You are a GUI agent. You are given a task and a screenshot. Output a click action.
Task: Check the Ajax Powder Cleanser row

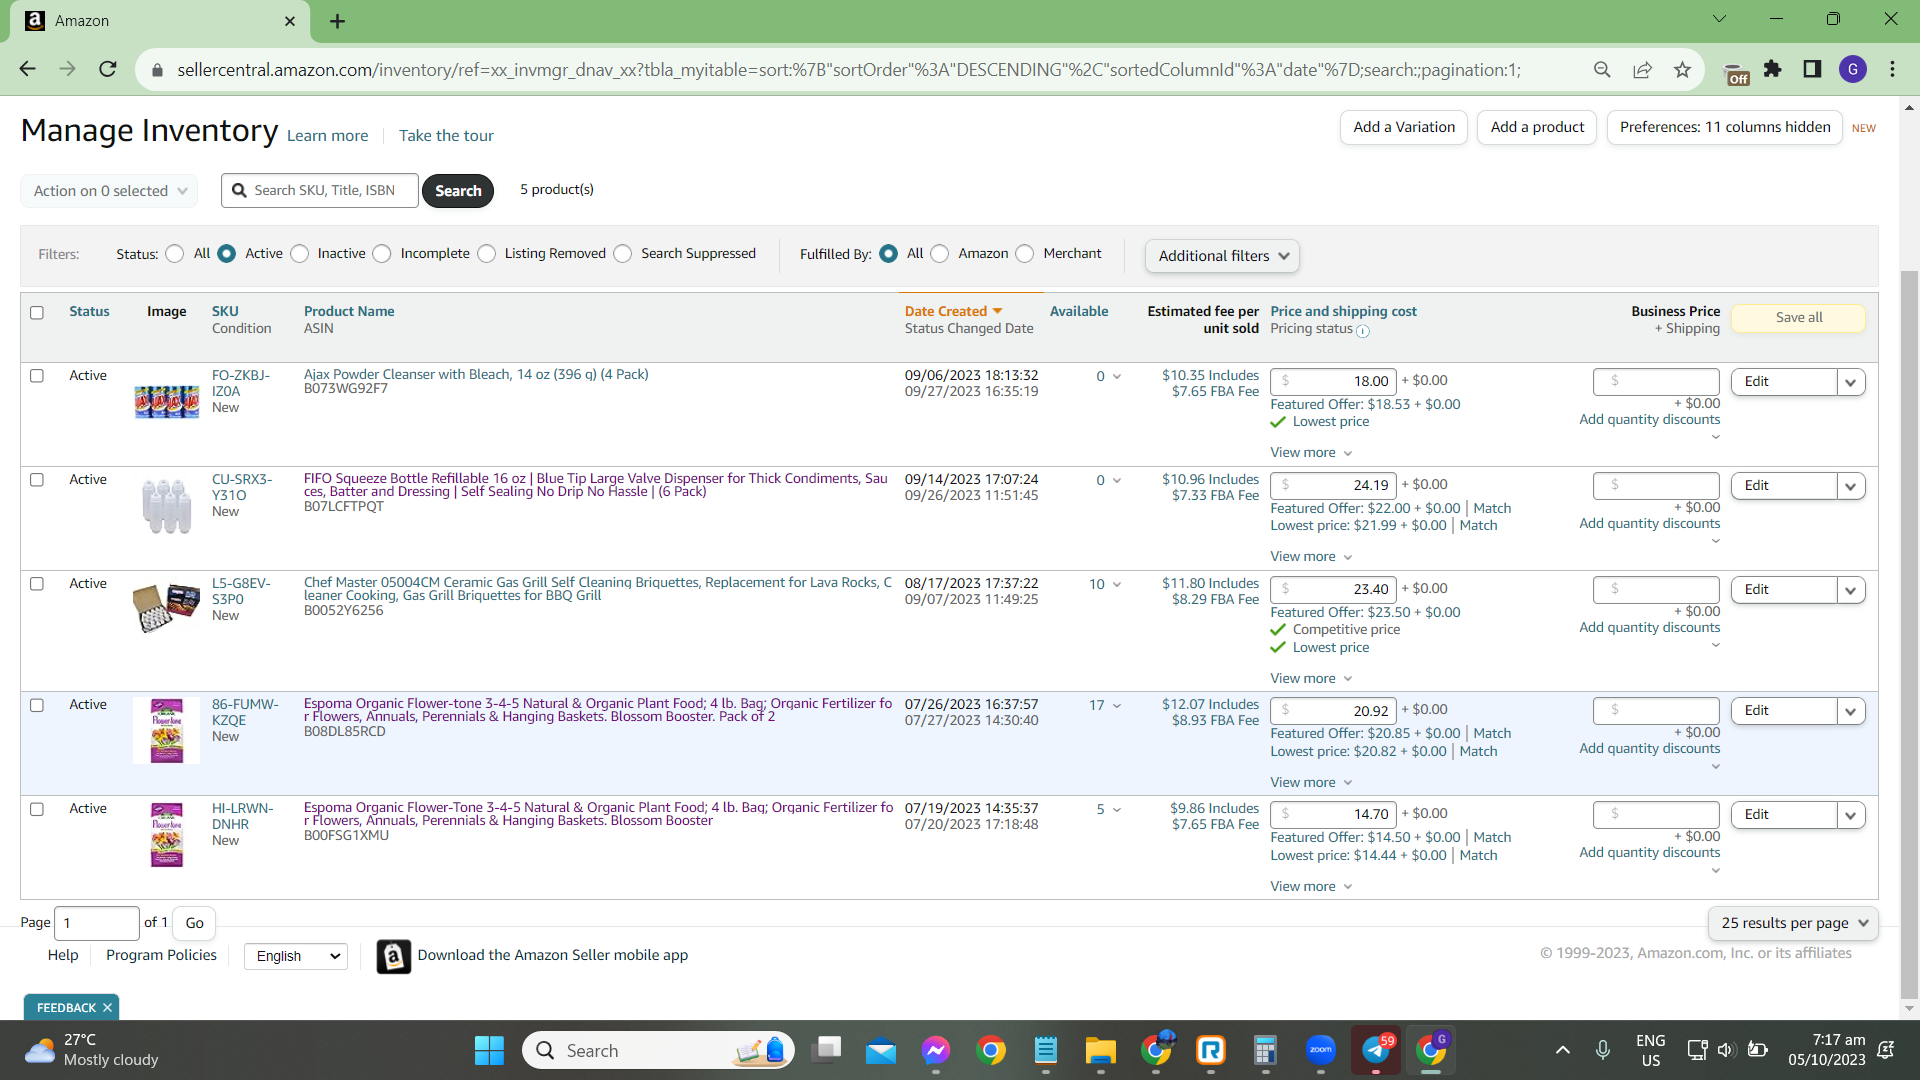pos(37,376)
